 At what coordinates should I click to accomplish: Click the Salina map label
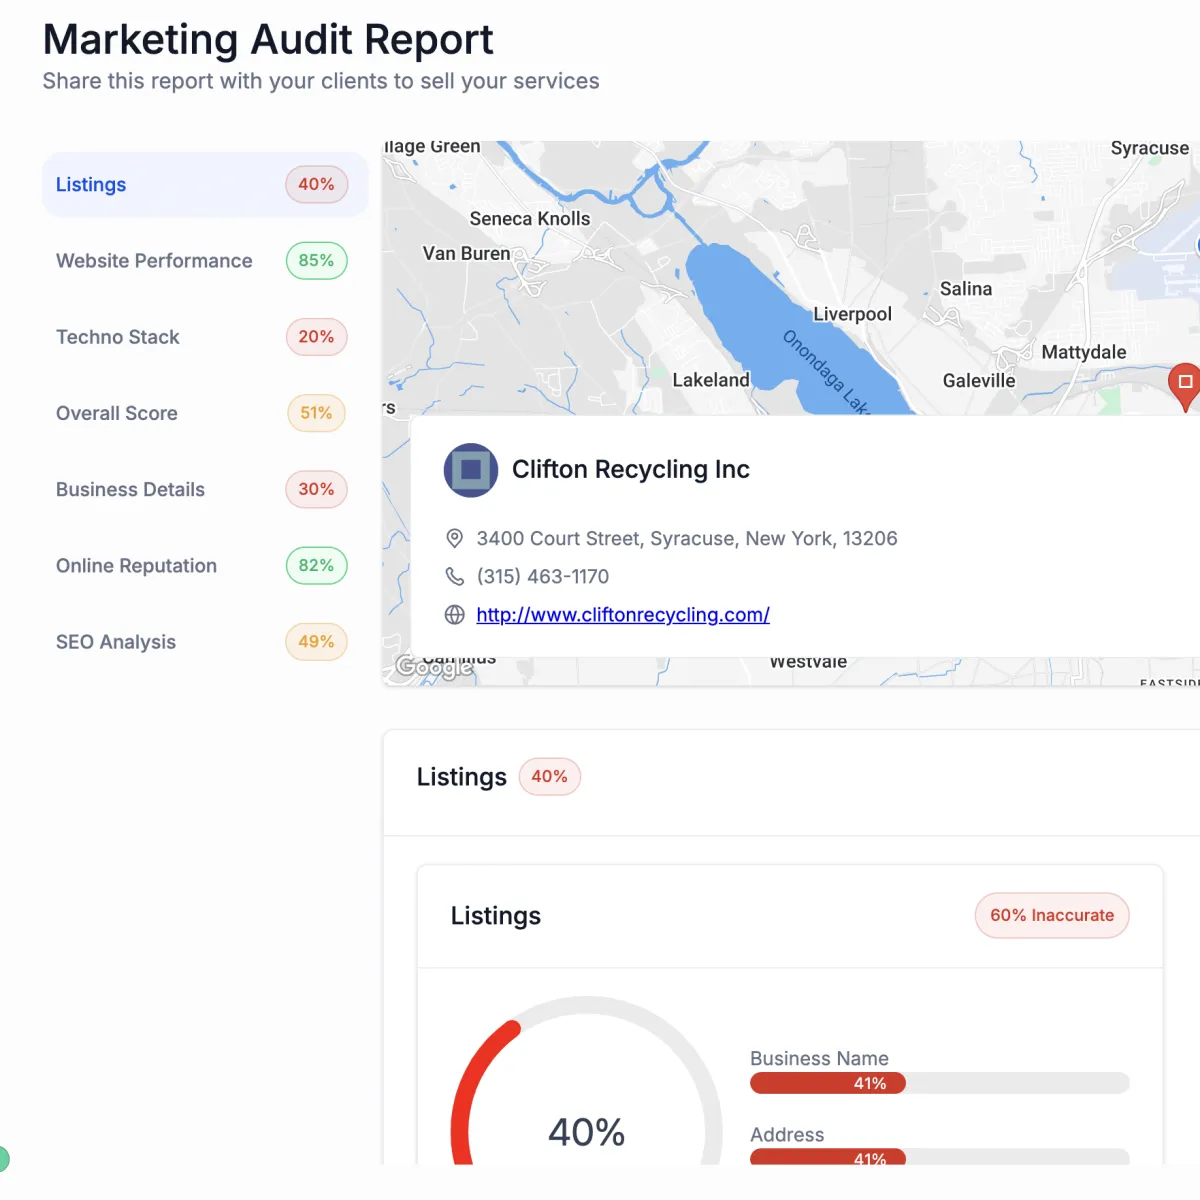coord(966,289)
